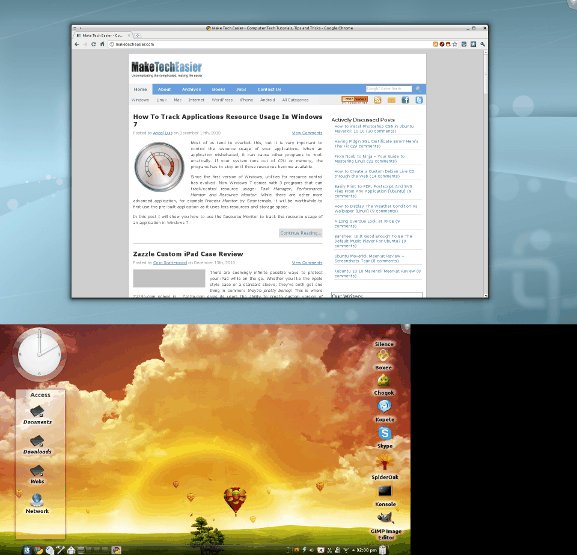The width and height of the screenshot is (577, 555).
Task: Click the trash icon in bottom panel
Action: click(383, 550)
